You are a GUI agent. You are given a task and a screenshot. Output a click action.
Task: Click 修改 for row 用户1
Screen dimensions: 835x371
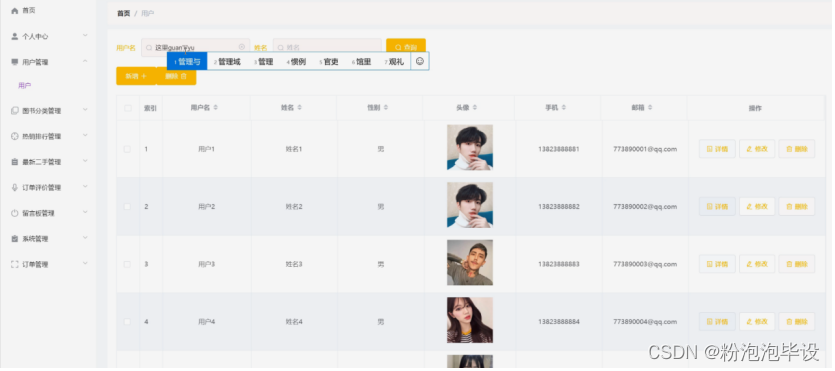[757, 149]
